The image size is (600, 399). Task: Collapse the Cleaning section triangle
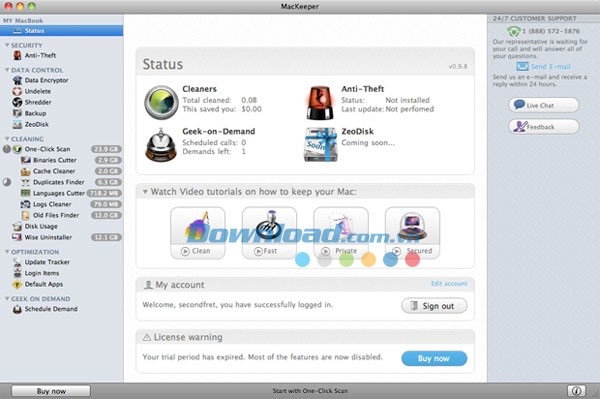tap(7, 138)
